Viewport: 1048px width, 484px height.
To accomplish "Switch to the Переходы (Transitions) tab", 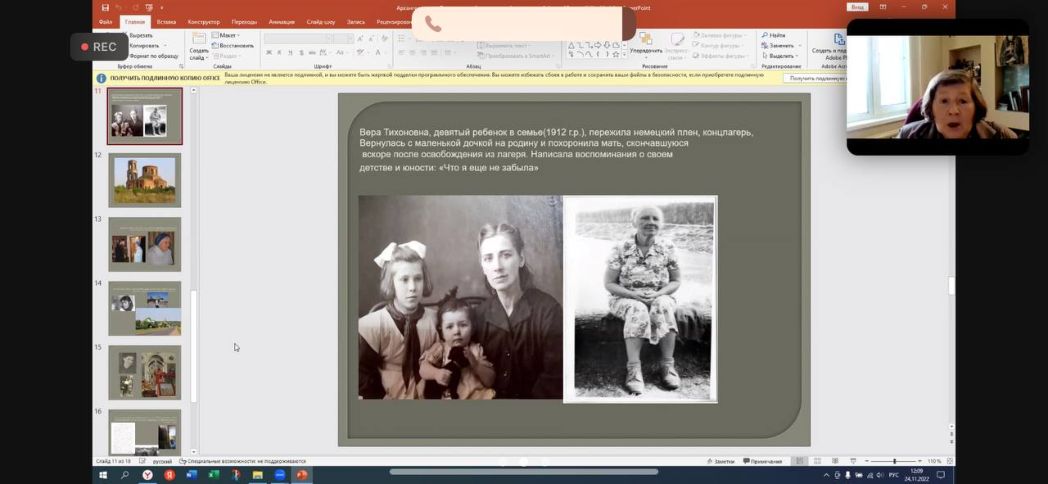I will click(x=243, y=21).
